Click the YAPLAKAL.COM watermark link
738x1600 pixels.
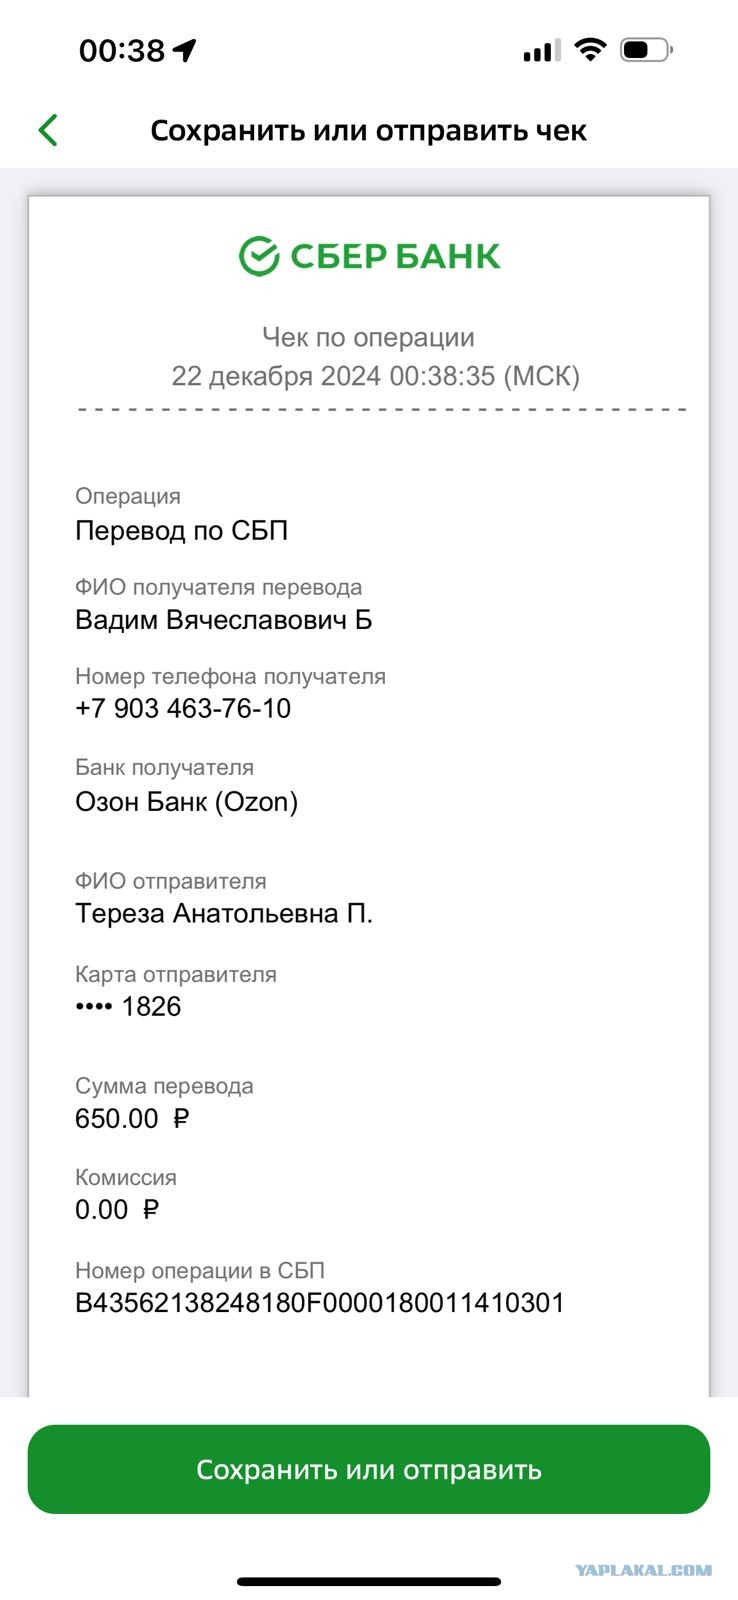tap(643, 1570)
